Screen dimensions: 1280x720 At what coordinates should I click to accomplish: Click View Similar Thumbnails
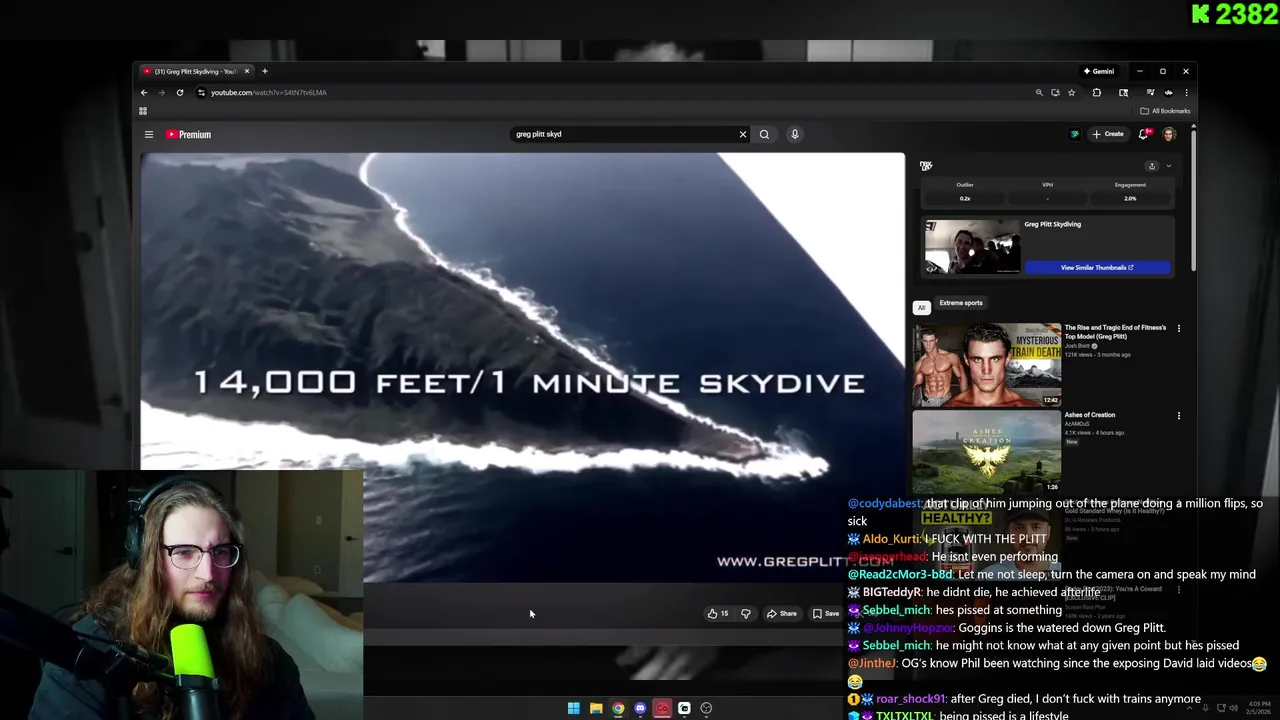point(1097,267)
